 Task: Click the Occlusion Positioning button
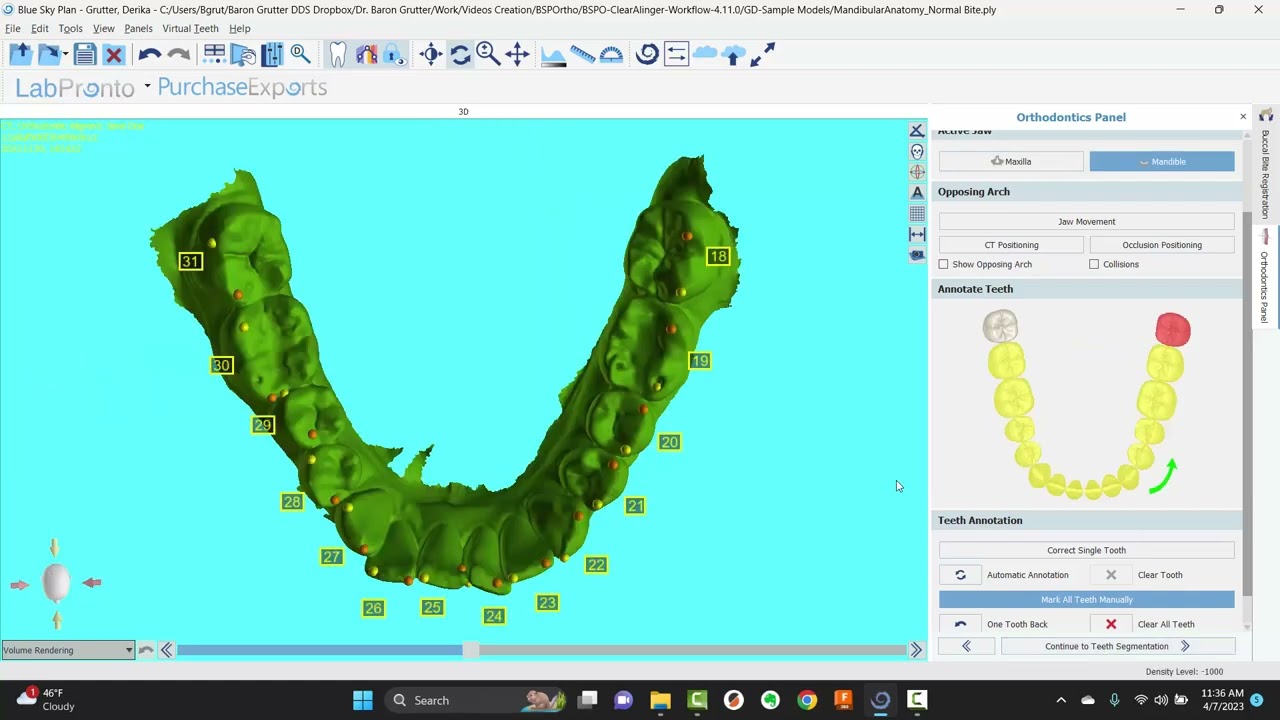click(1162, 245)
